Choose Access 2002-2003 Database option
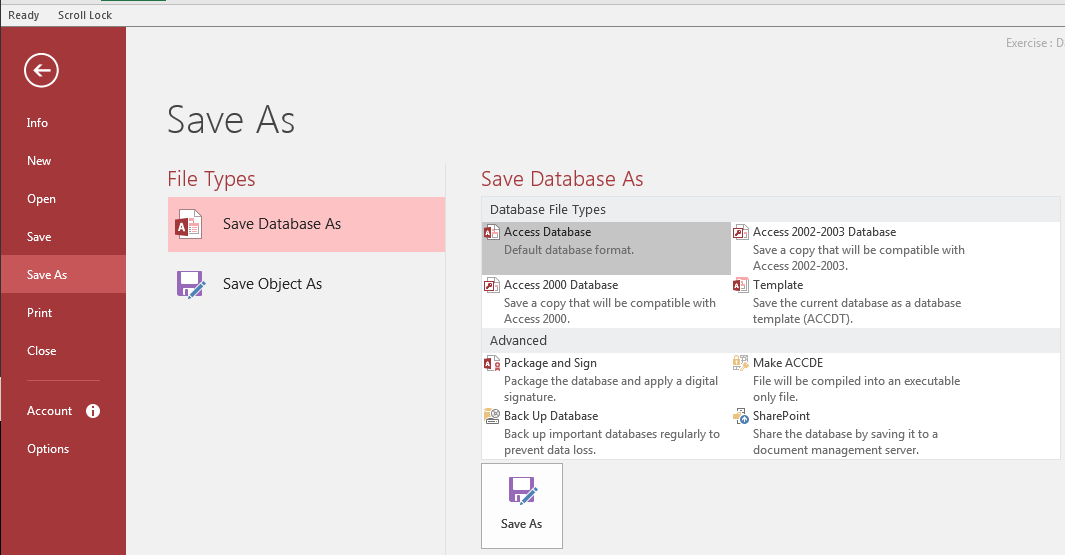Image resolution: width=1065 pixels, height=555 pixels. (x=854, y=249)
